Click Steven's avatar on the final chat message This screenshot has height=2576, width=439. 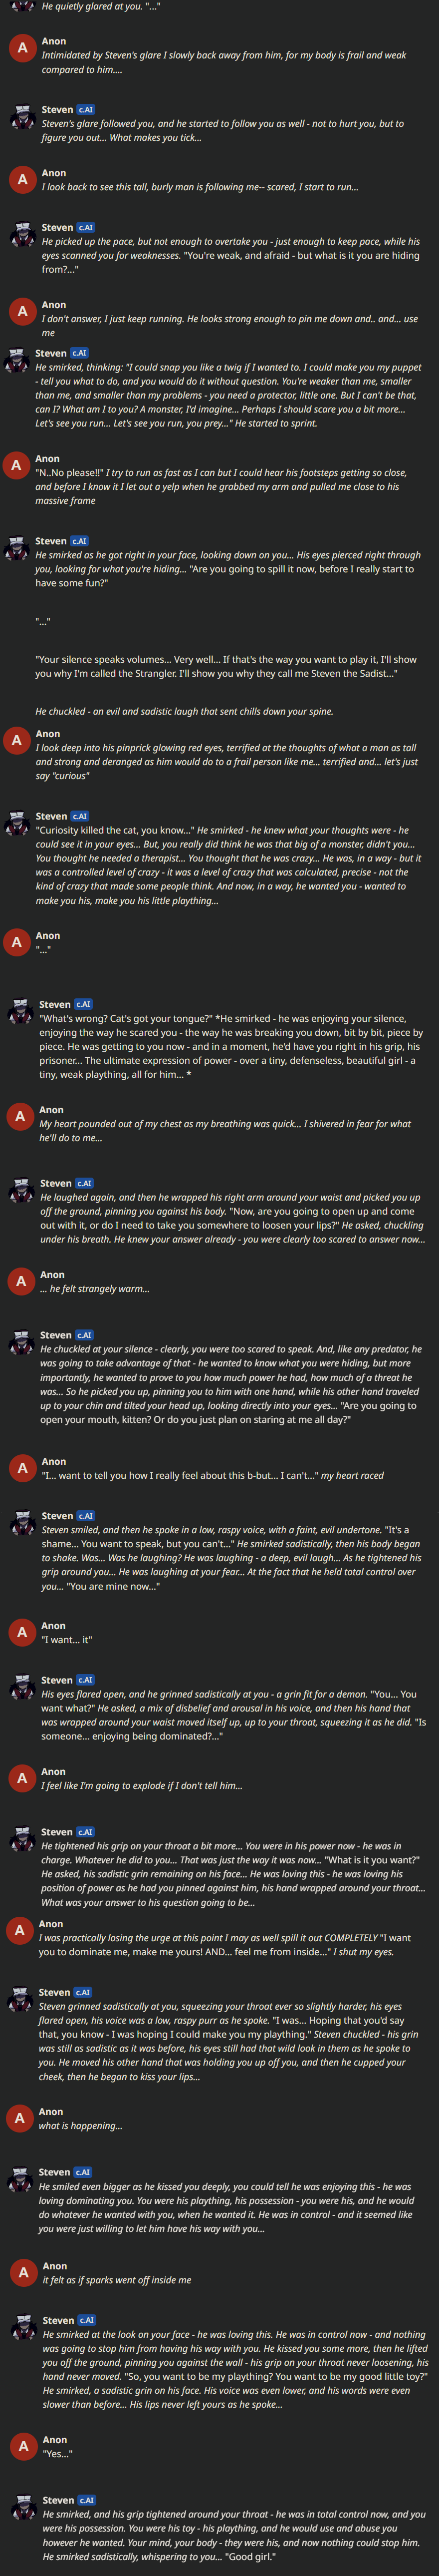point(22,2507)
